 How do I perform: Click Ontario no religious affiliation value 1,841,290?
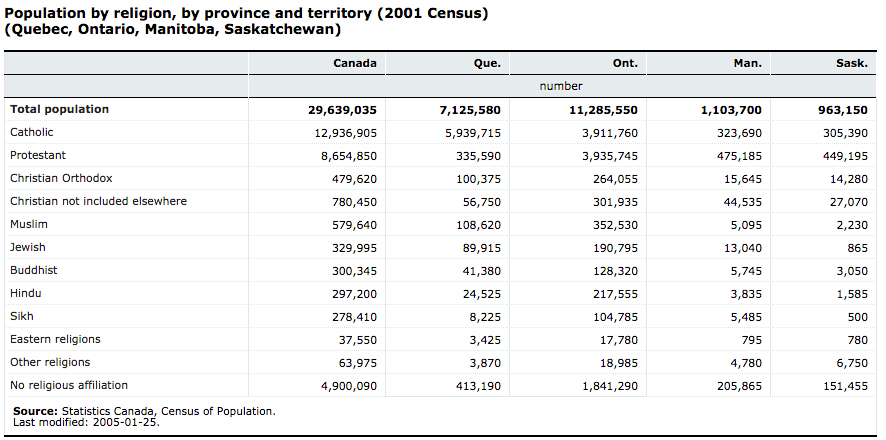609,386
